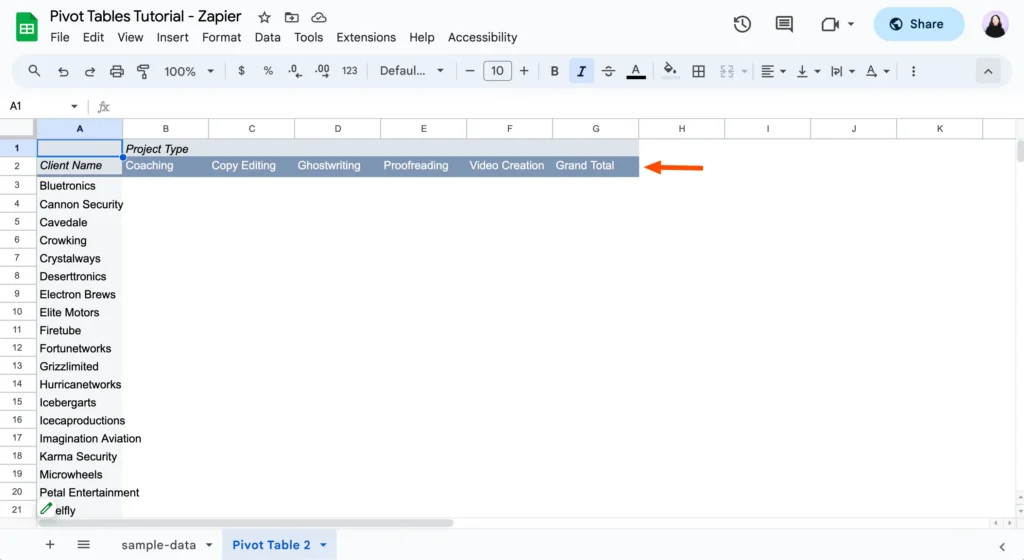Open the account profile picture

tap(995, 24)
